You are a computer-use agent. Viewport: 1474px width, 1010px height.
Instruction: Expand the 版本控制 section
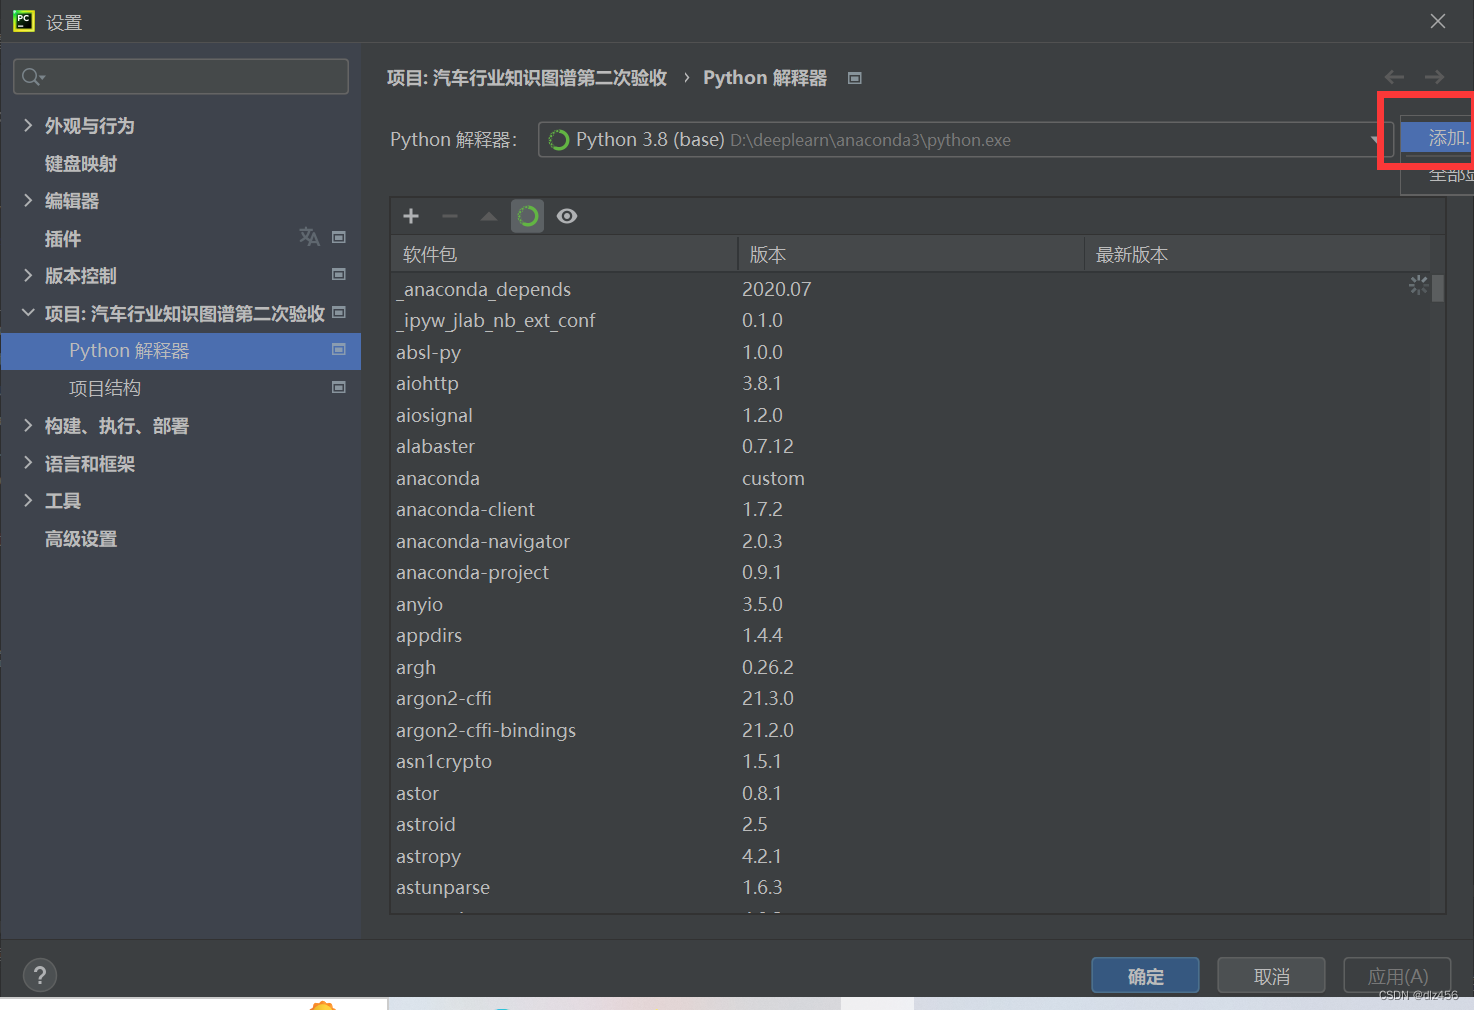point(28,275)
